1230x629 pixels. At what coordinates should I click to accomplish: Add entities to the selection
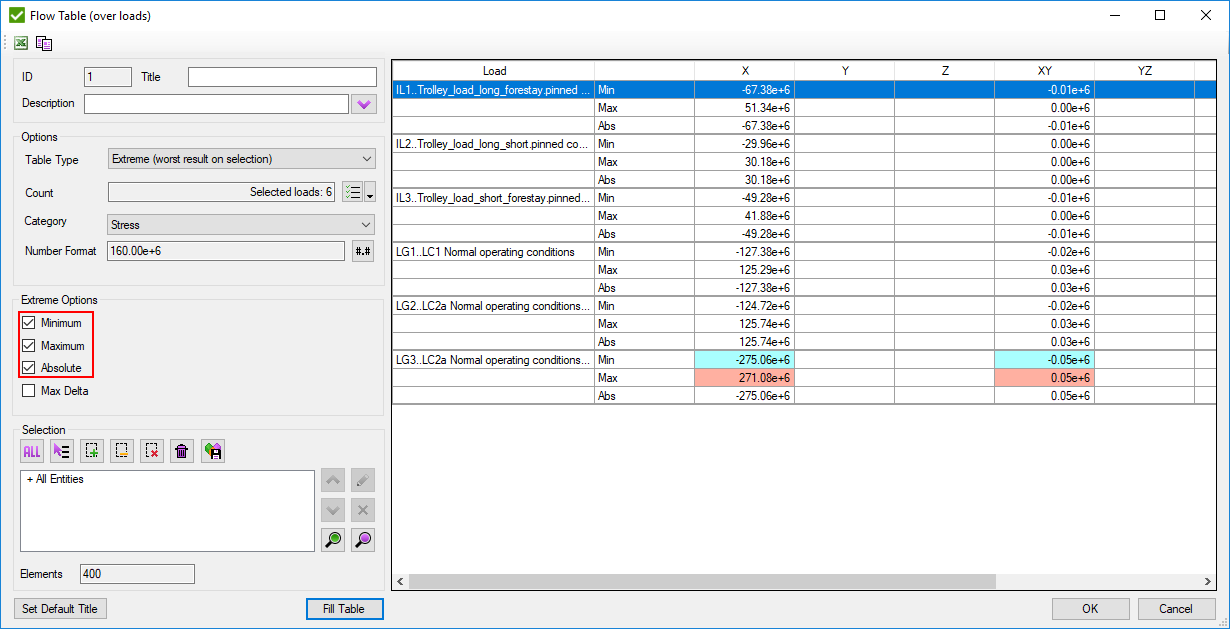(92, 451)
